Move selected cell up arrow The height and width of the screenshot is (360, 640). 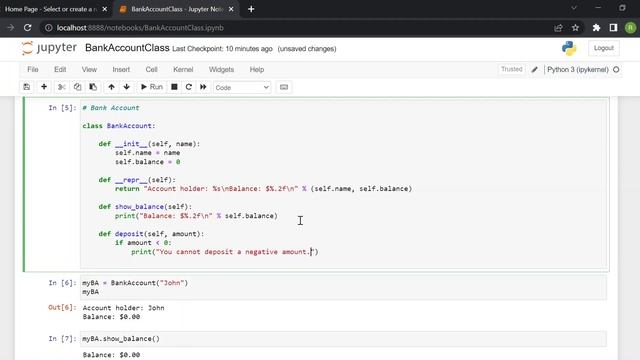coord(111,87)
